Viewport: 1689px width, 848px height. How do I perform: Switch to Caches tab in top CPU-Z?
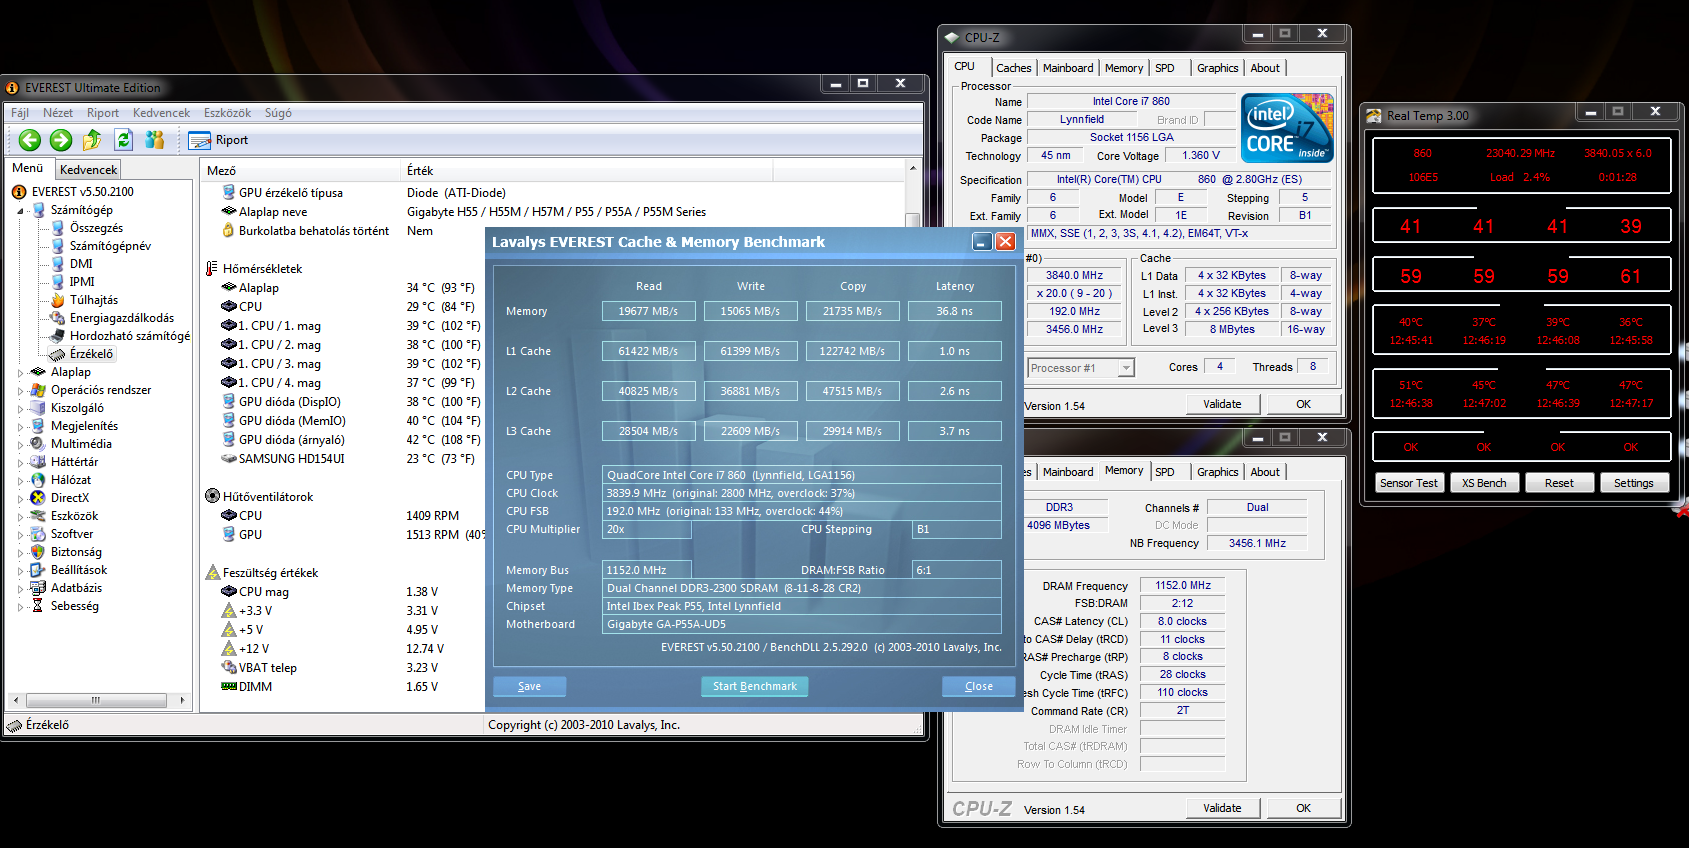[1013, 68]
